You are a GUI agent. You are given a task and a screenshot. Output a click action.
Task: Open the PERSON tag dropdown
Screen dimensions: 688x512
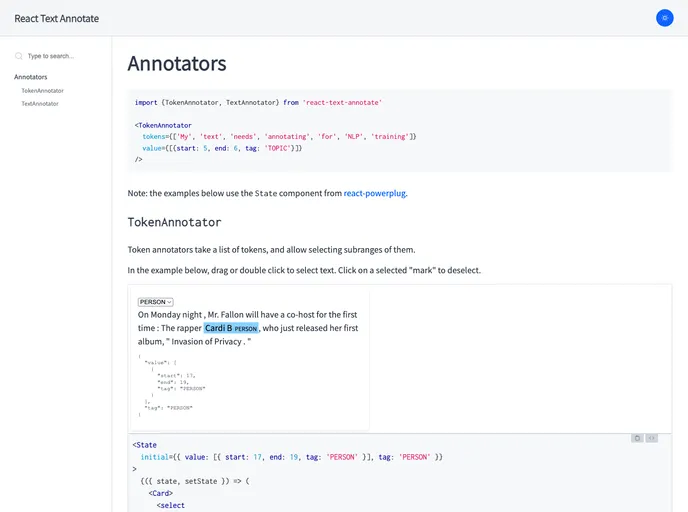point(156,302)
